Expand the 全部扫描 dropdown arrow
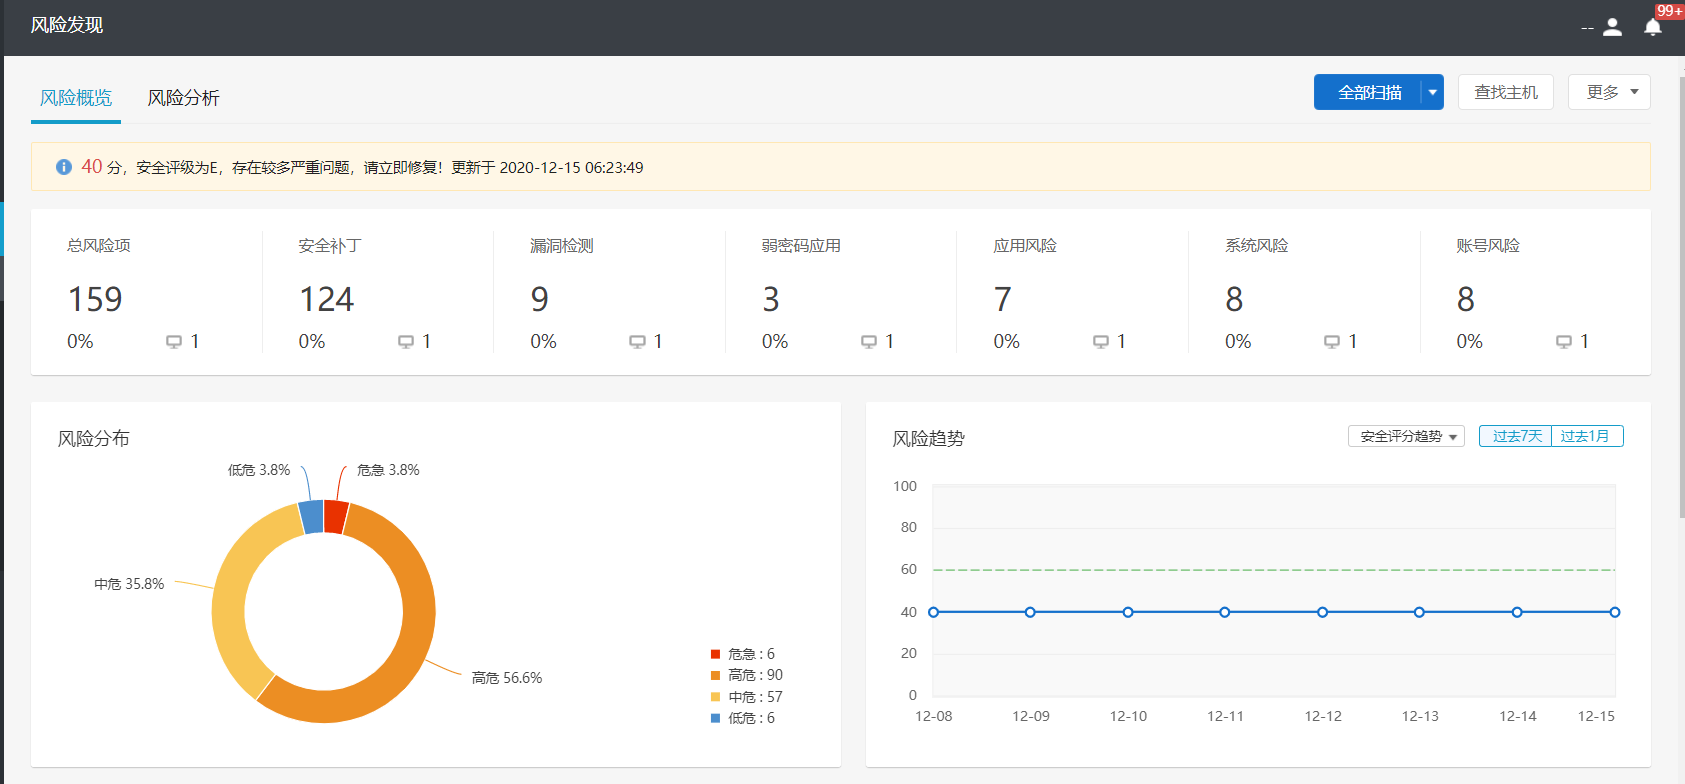 pos(1433,92)
